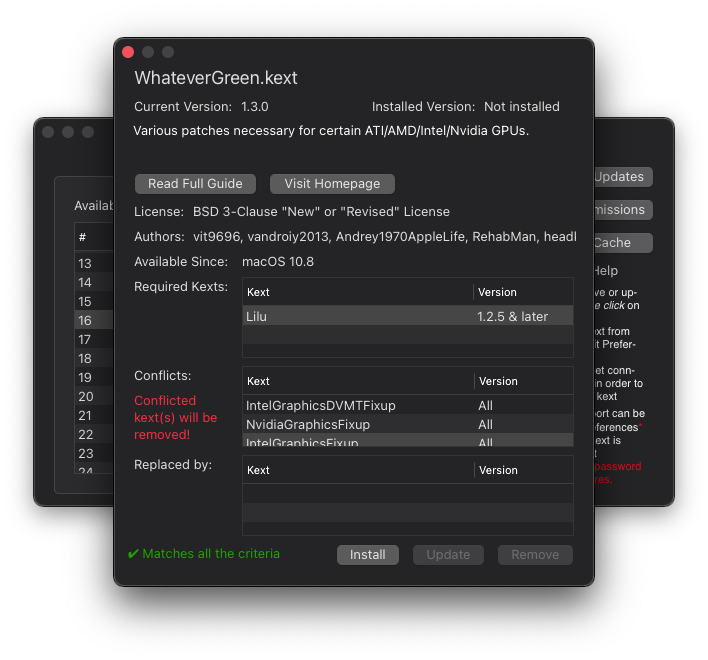Select row 17 in the background window list

coord(94,339)
